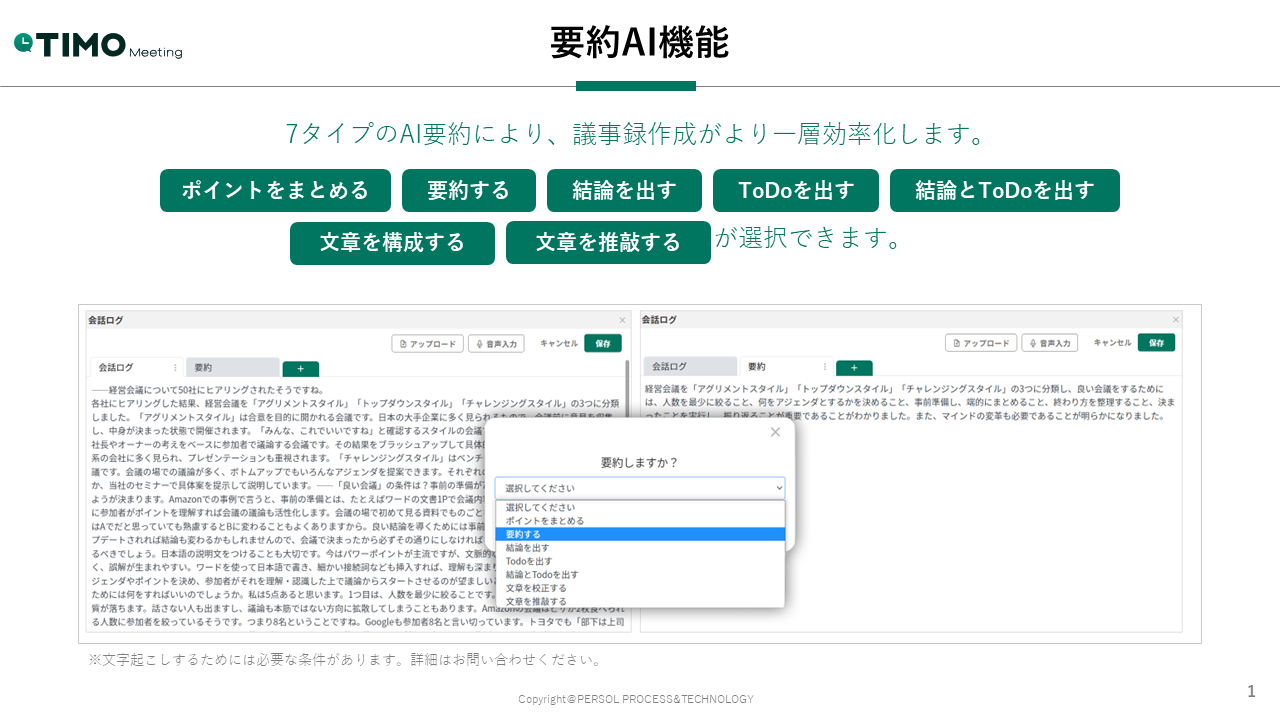
Task: Click 保存 in the right panel
Action: 1156,343
